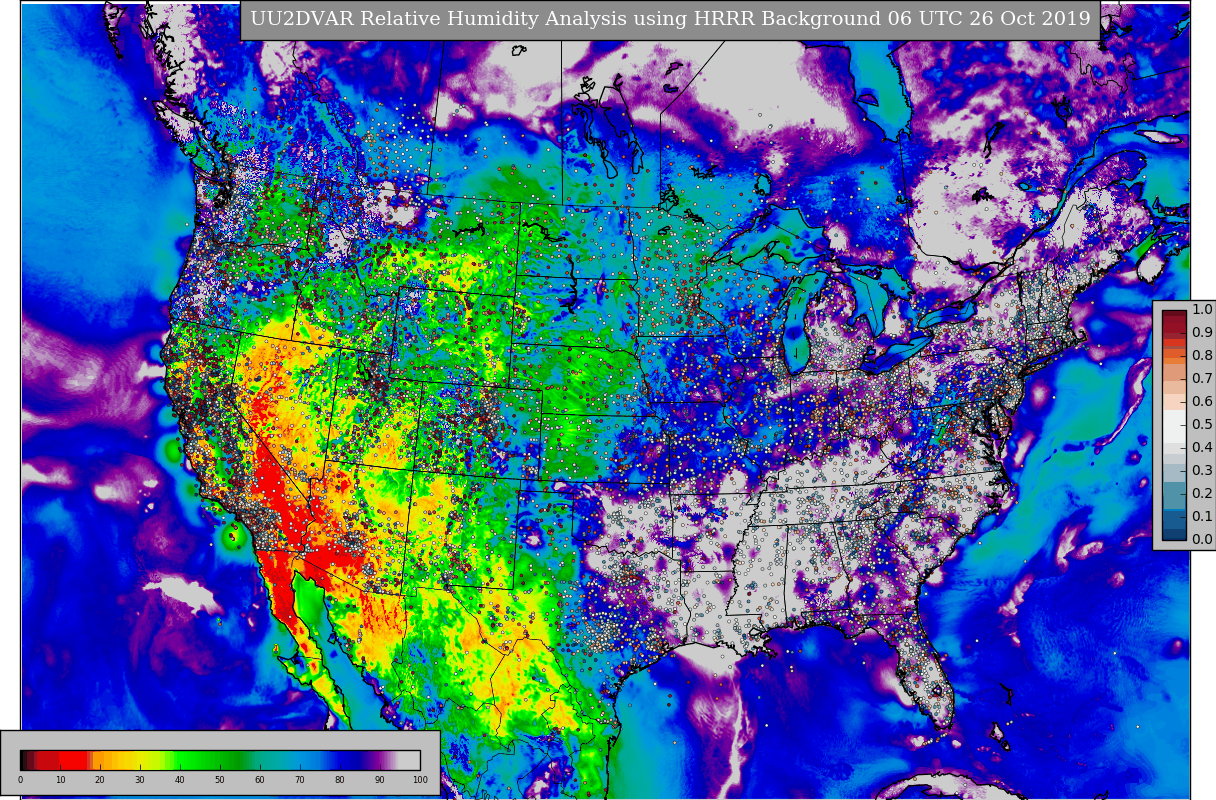Click the 50 tick label on humidity colorbar
Image resolution: width=1216 pixels, height=800 pixels.
tap(220, 780)
